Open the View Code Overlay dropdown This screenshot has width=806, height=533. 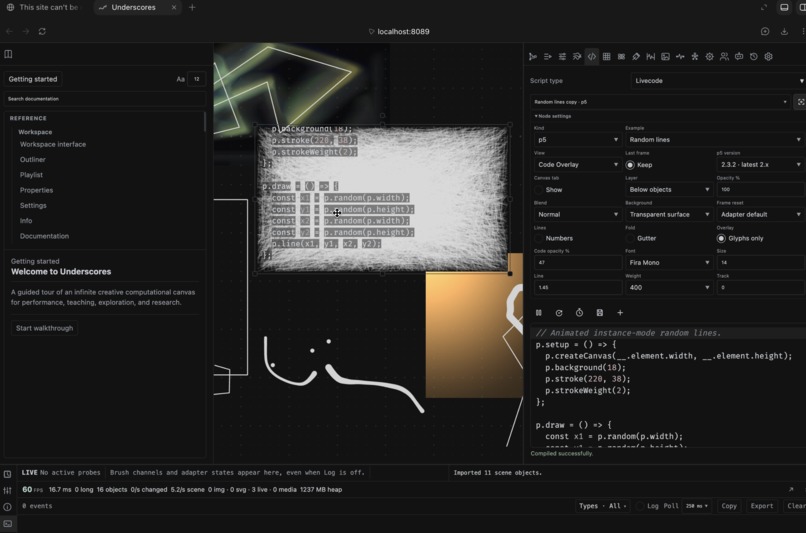[578, 164]
